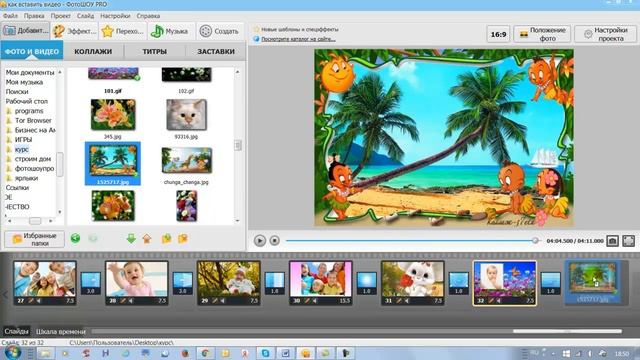Open Skype from the taskbar
The image size is (640, 360).
point(266,353)
